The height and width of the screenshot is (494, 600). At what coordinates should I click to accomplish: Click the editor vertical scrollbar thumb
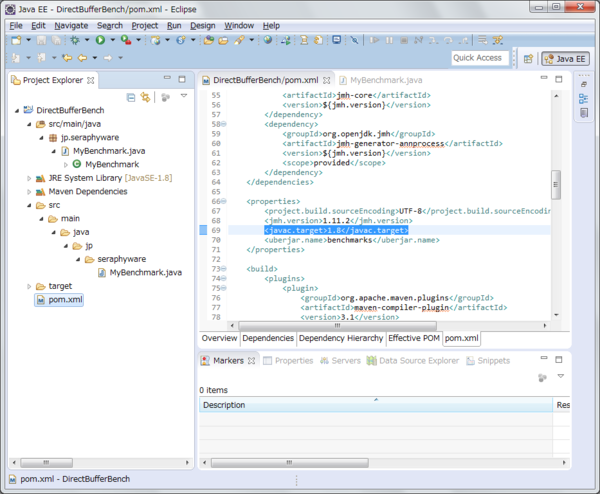point(556,185)
